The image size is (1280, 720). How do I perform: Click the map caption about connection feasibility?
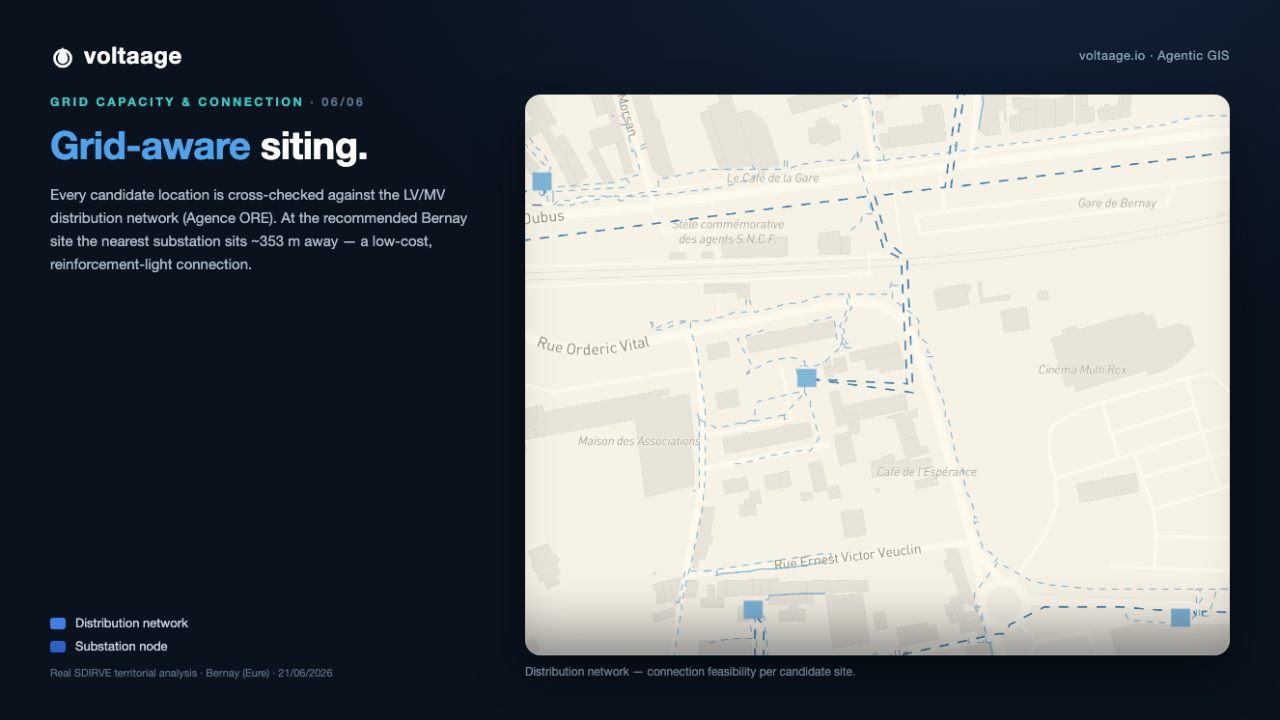point(690,672)
